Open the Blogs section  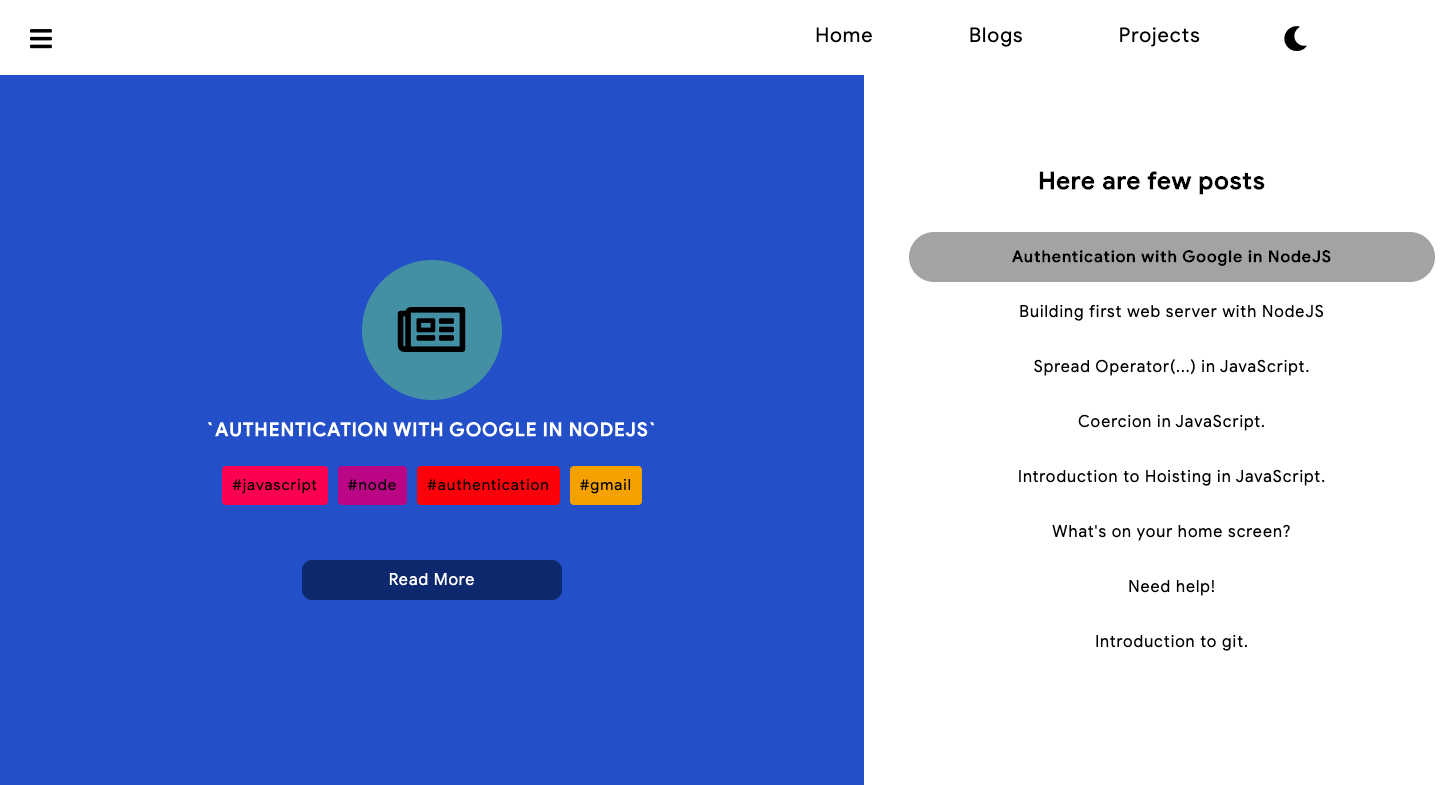(x=995, y=35)
